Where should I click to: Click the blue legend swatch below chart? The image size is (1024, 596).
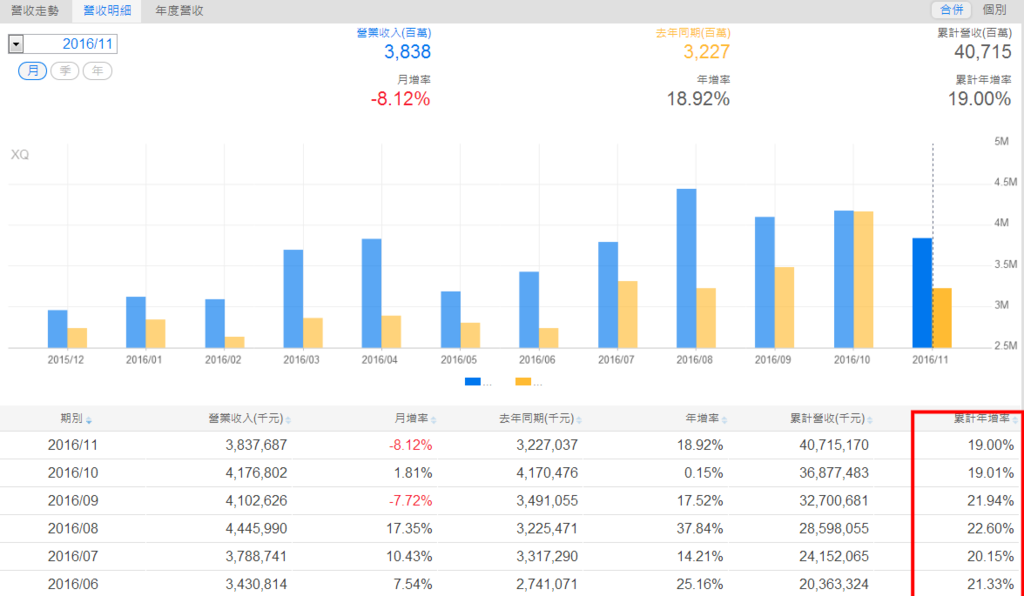click(473, 382)
